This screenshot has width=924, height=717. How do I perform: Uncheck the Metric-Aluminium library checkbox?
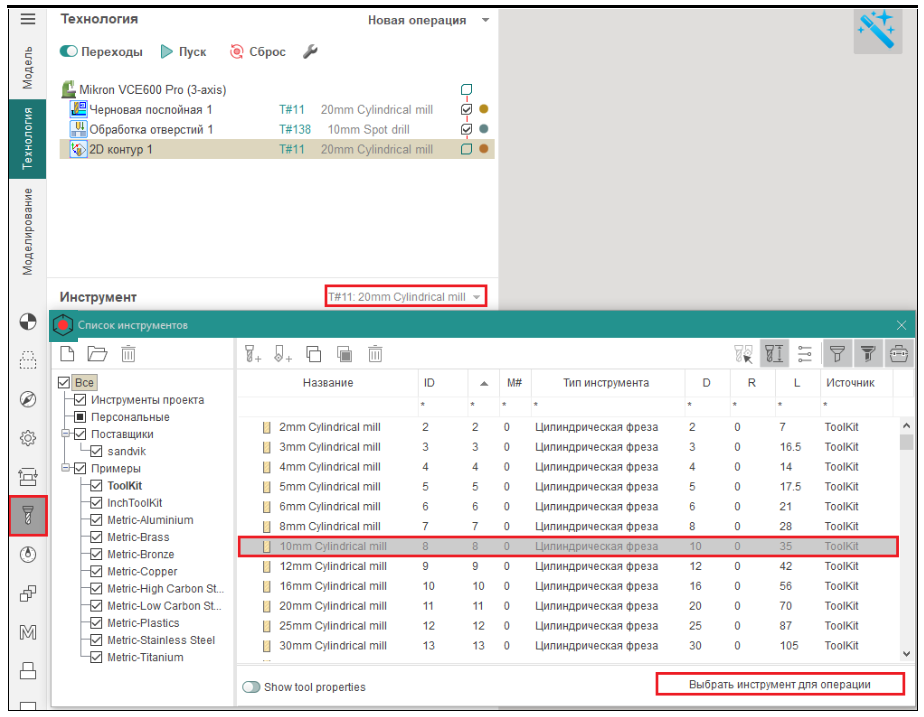(x=97, y=520)
